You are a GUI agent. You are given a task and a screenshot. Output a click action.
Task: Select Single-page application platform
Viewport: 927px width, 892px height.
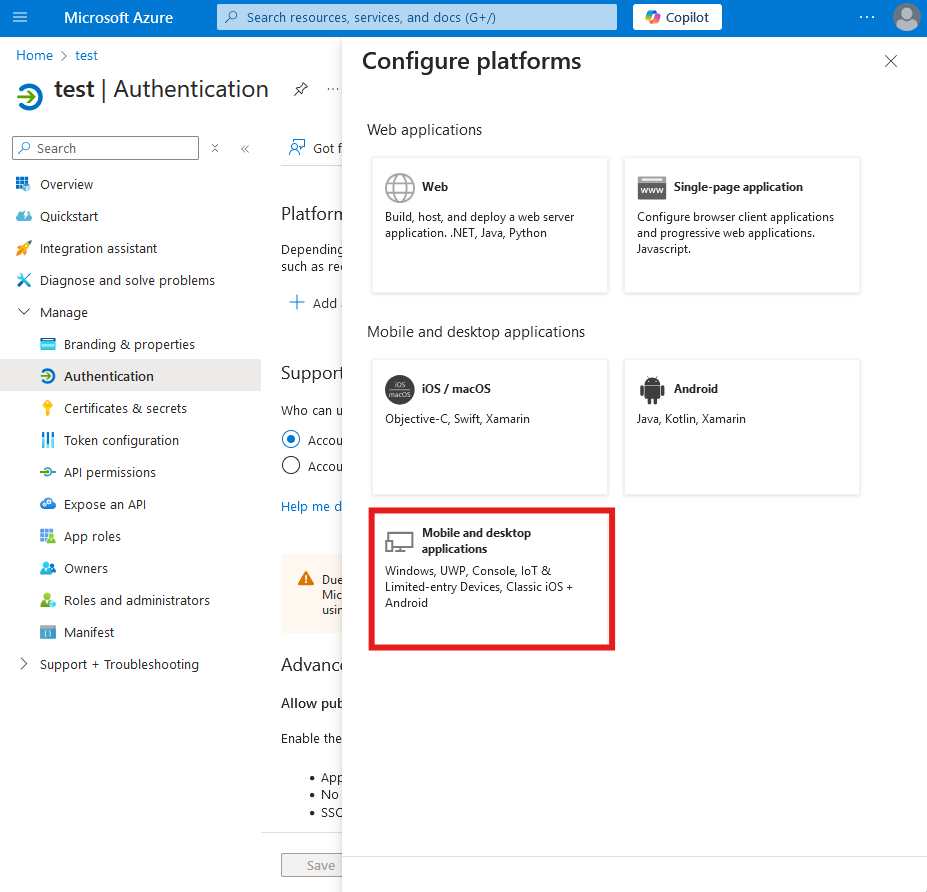point(741,225)
